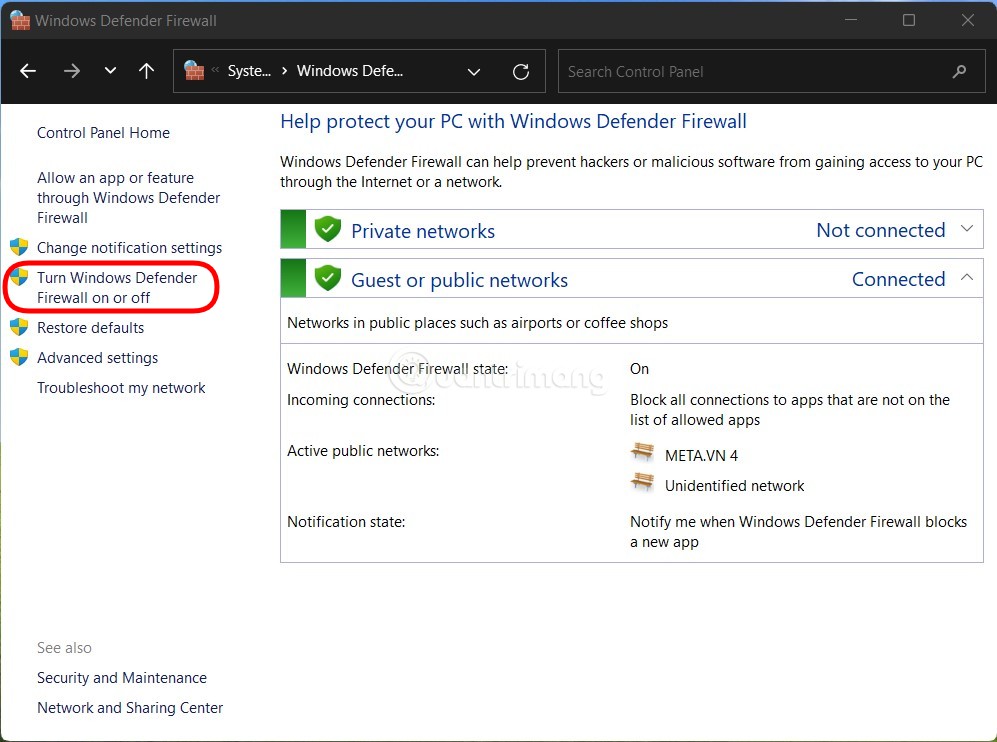Screen dimensions: 997x742
Task: Click the Windows Defender Firewall brick wall icon in address bar
Action: [x=193, y=70]
